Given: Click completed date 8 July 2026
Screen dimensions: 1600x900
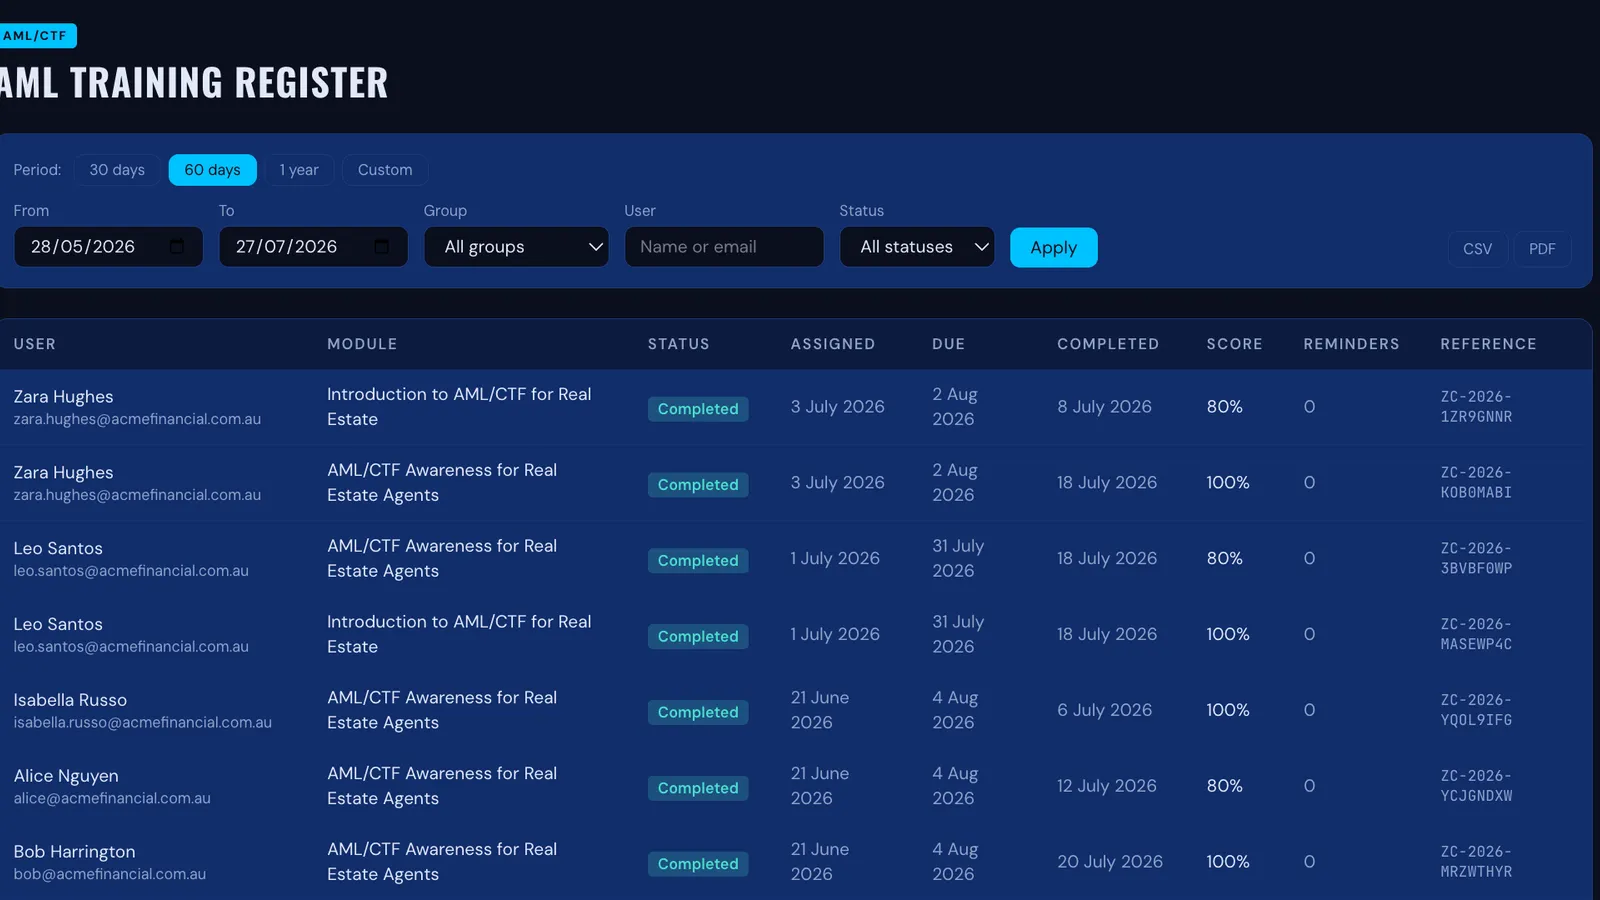Looking at the screenshot, I should pyautogui.click(x=1104, y=407).
